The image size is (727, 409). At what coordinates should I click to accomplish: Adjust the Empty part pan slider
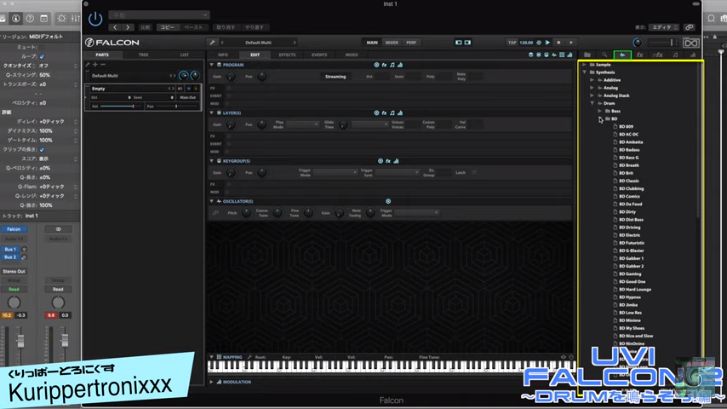pyautogui.click(x=176, y=106)
